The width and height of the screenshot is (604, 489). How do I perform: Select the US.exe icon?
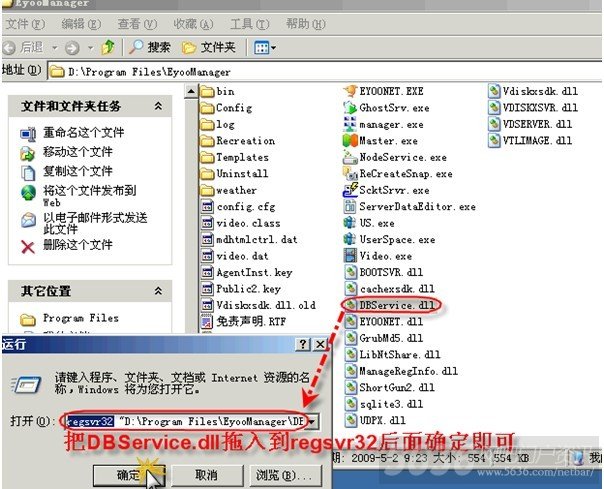(350, 223)
